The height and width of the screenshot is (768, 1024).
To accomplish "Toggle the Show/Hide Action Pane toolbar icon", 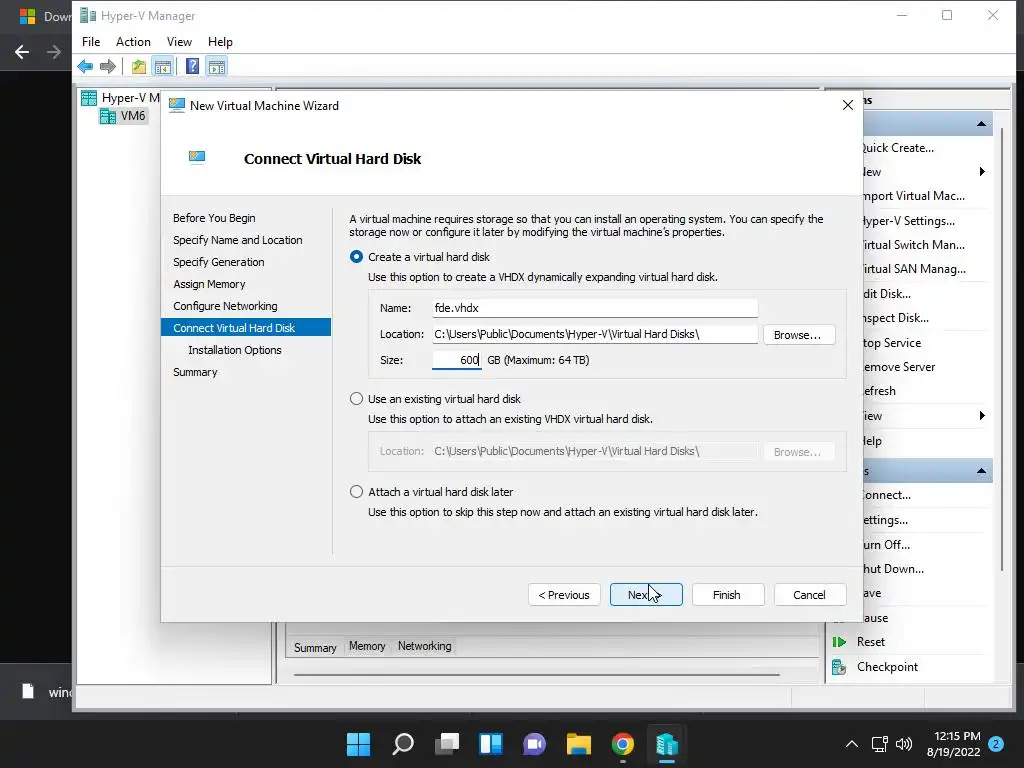I will [x=217, y=66].
